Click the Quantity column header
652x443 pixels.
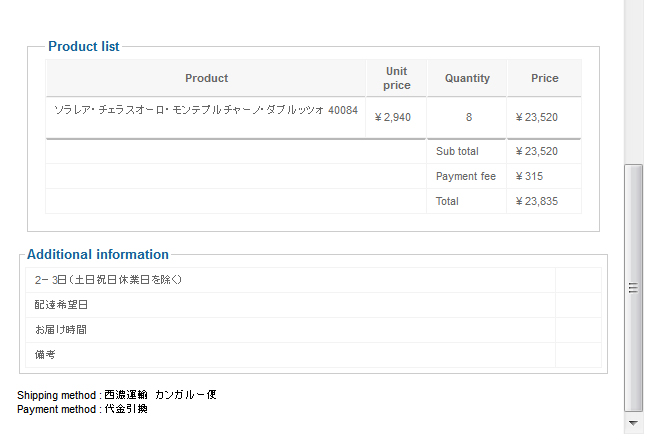point(467,78)
